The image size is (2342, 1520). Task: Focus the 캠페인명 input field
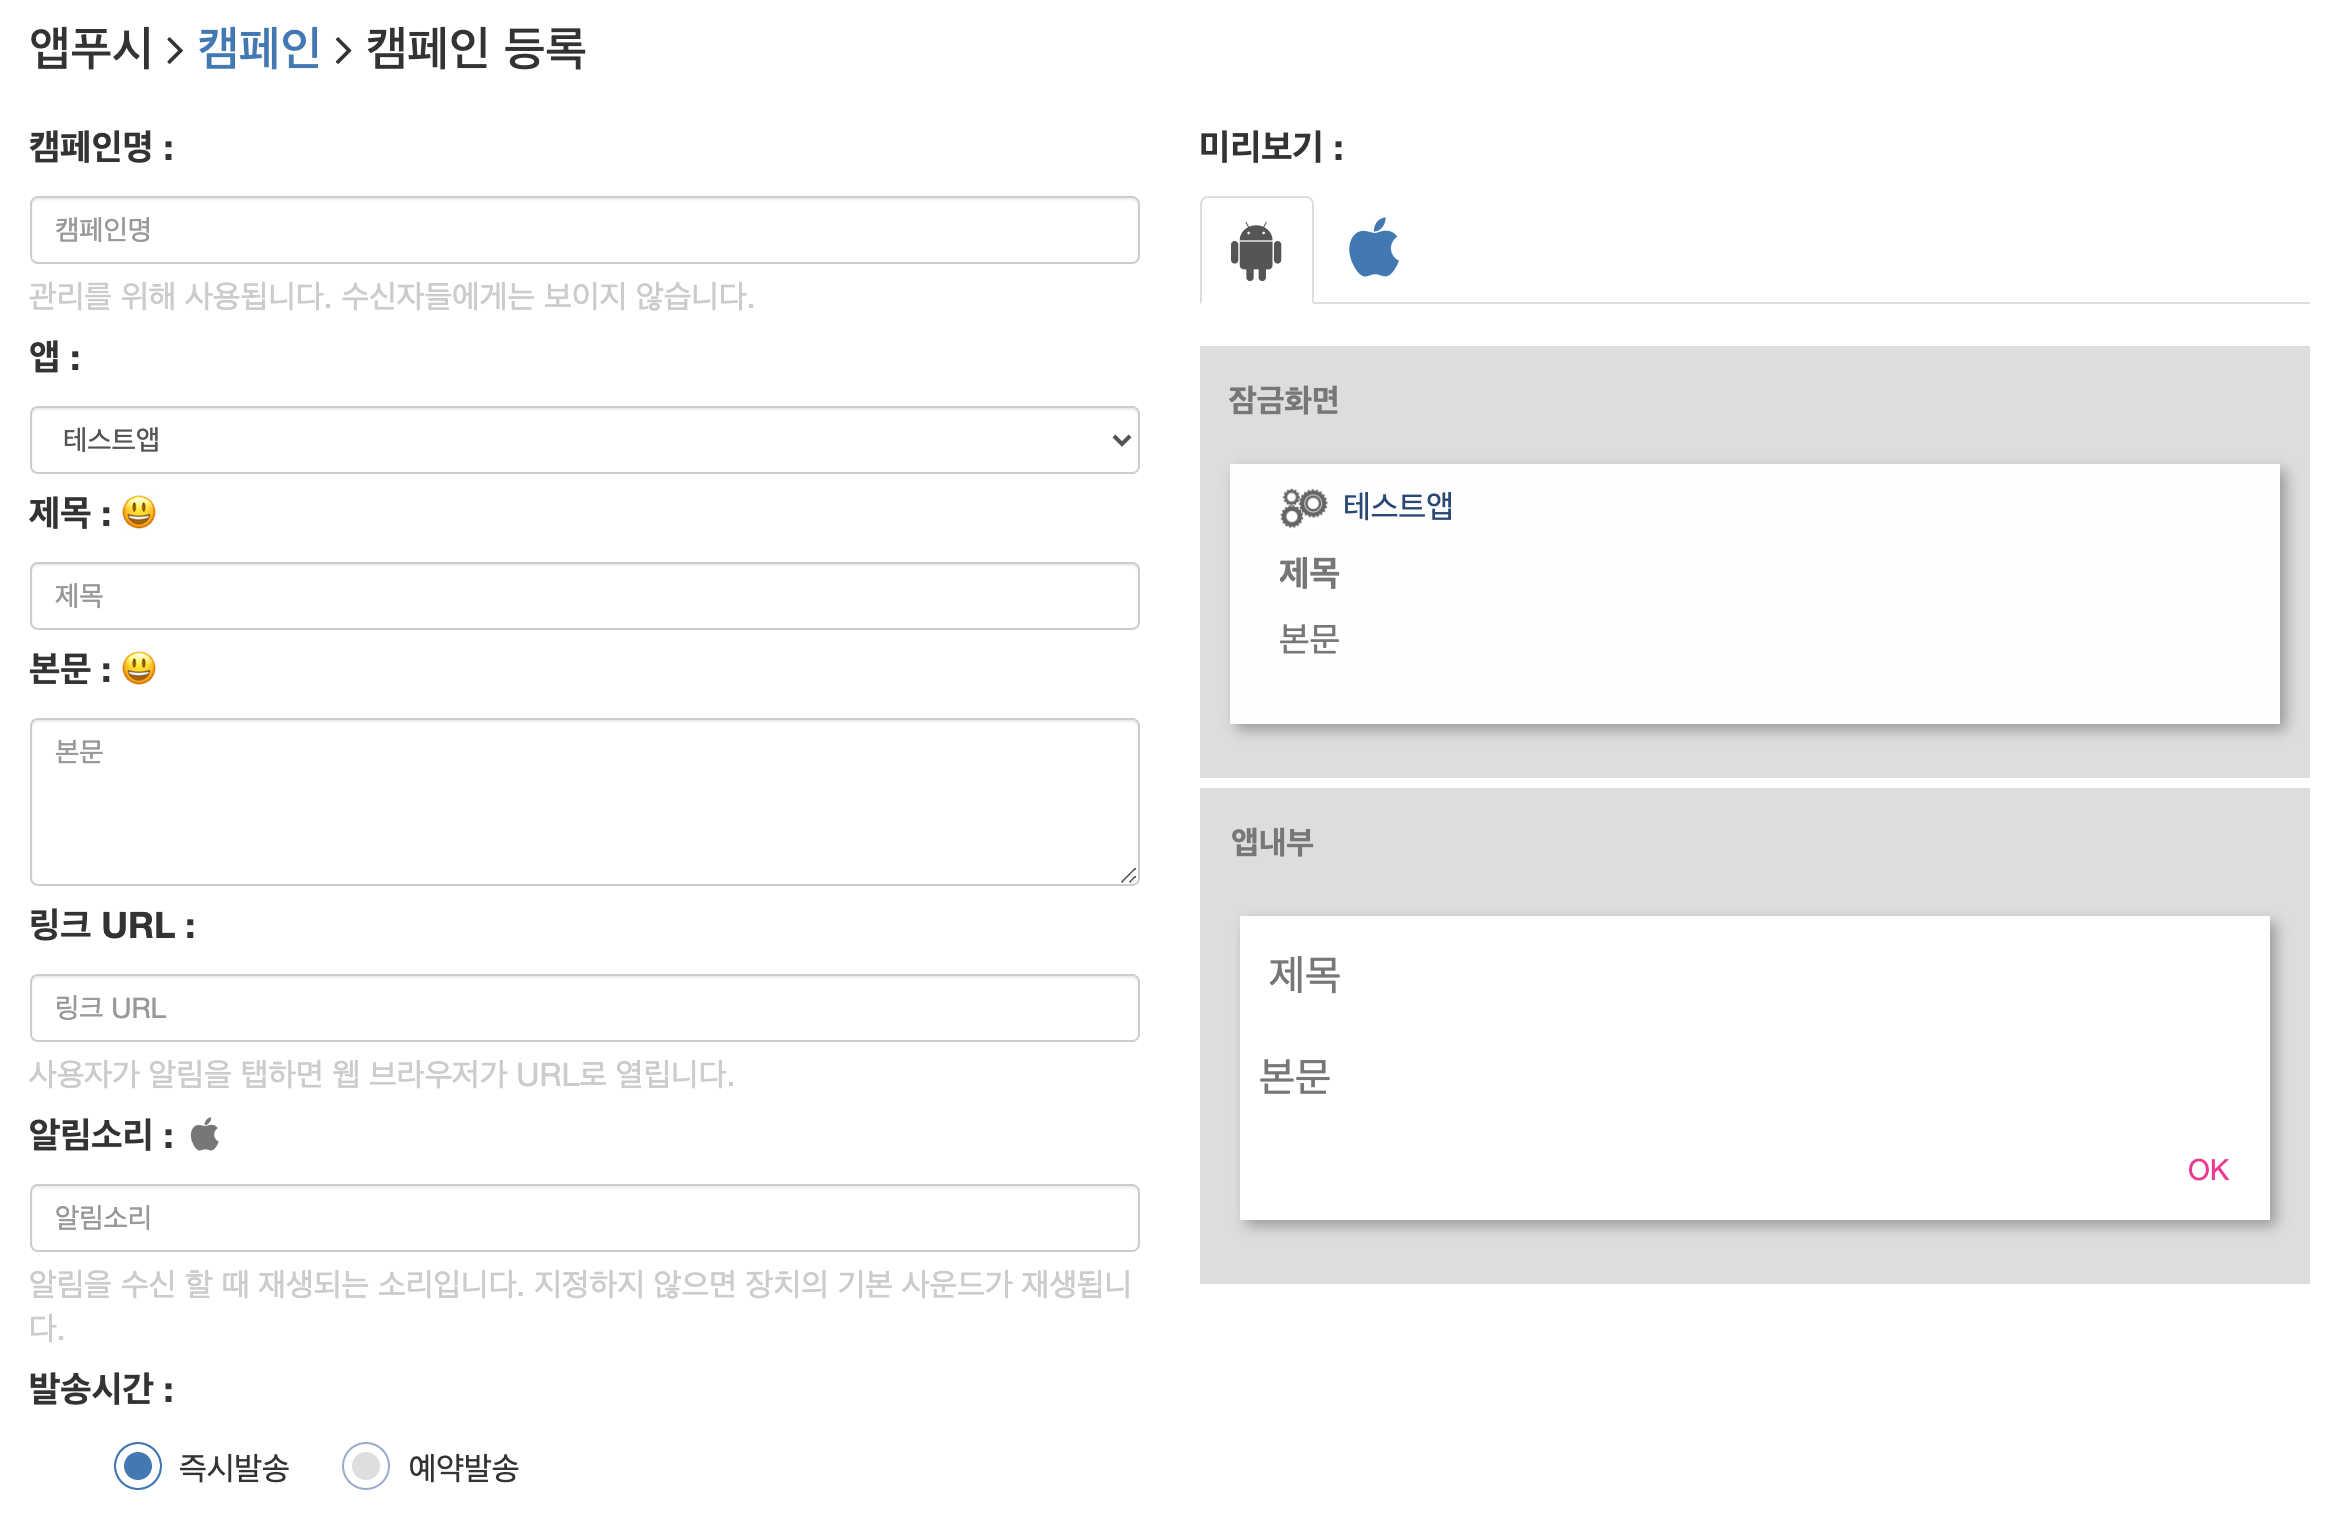[x=584, y=230]
